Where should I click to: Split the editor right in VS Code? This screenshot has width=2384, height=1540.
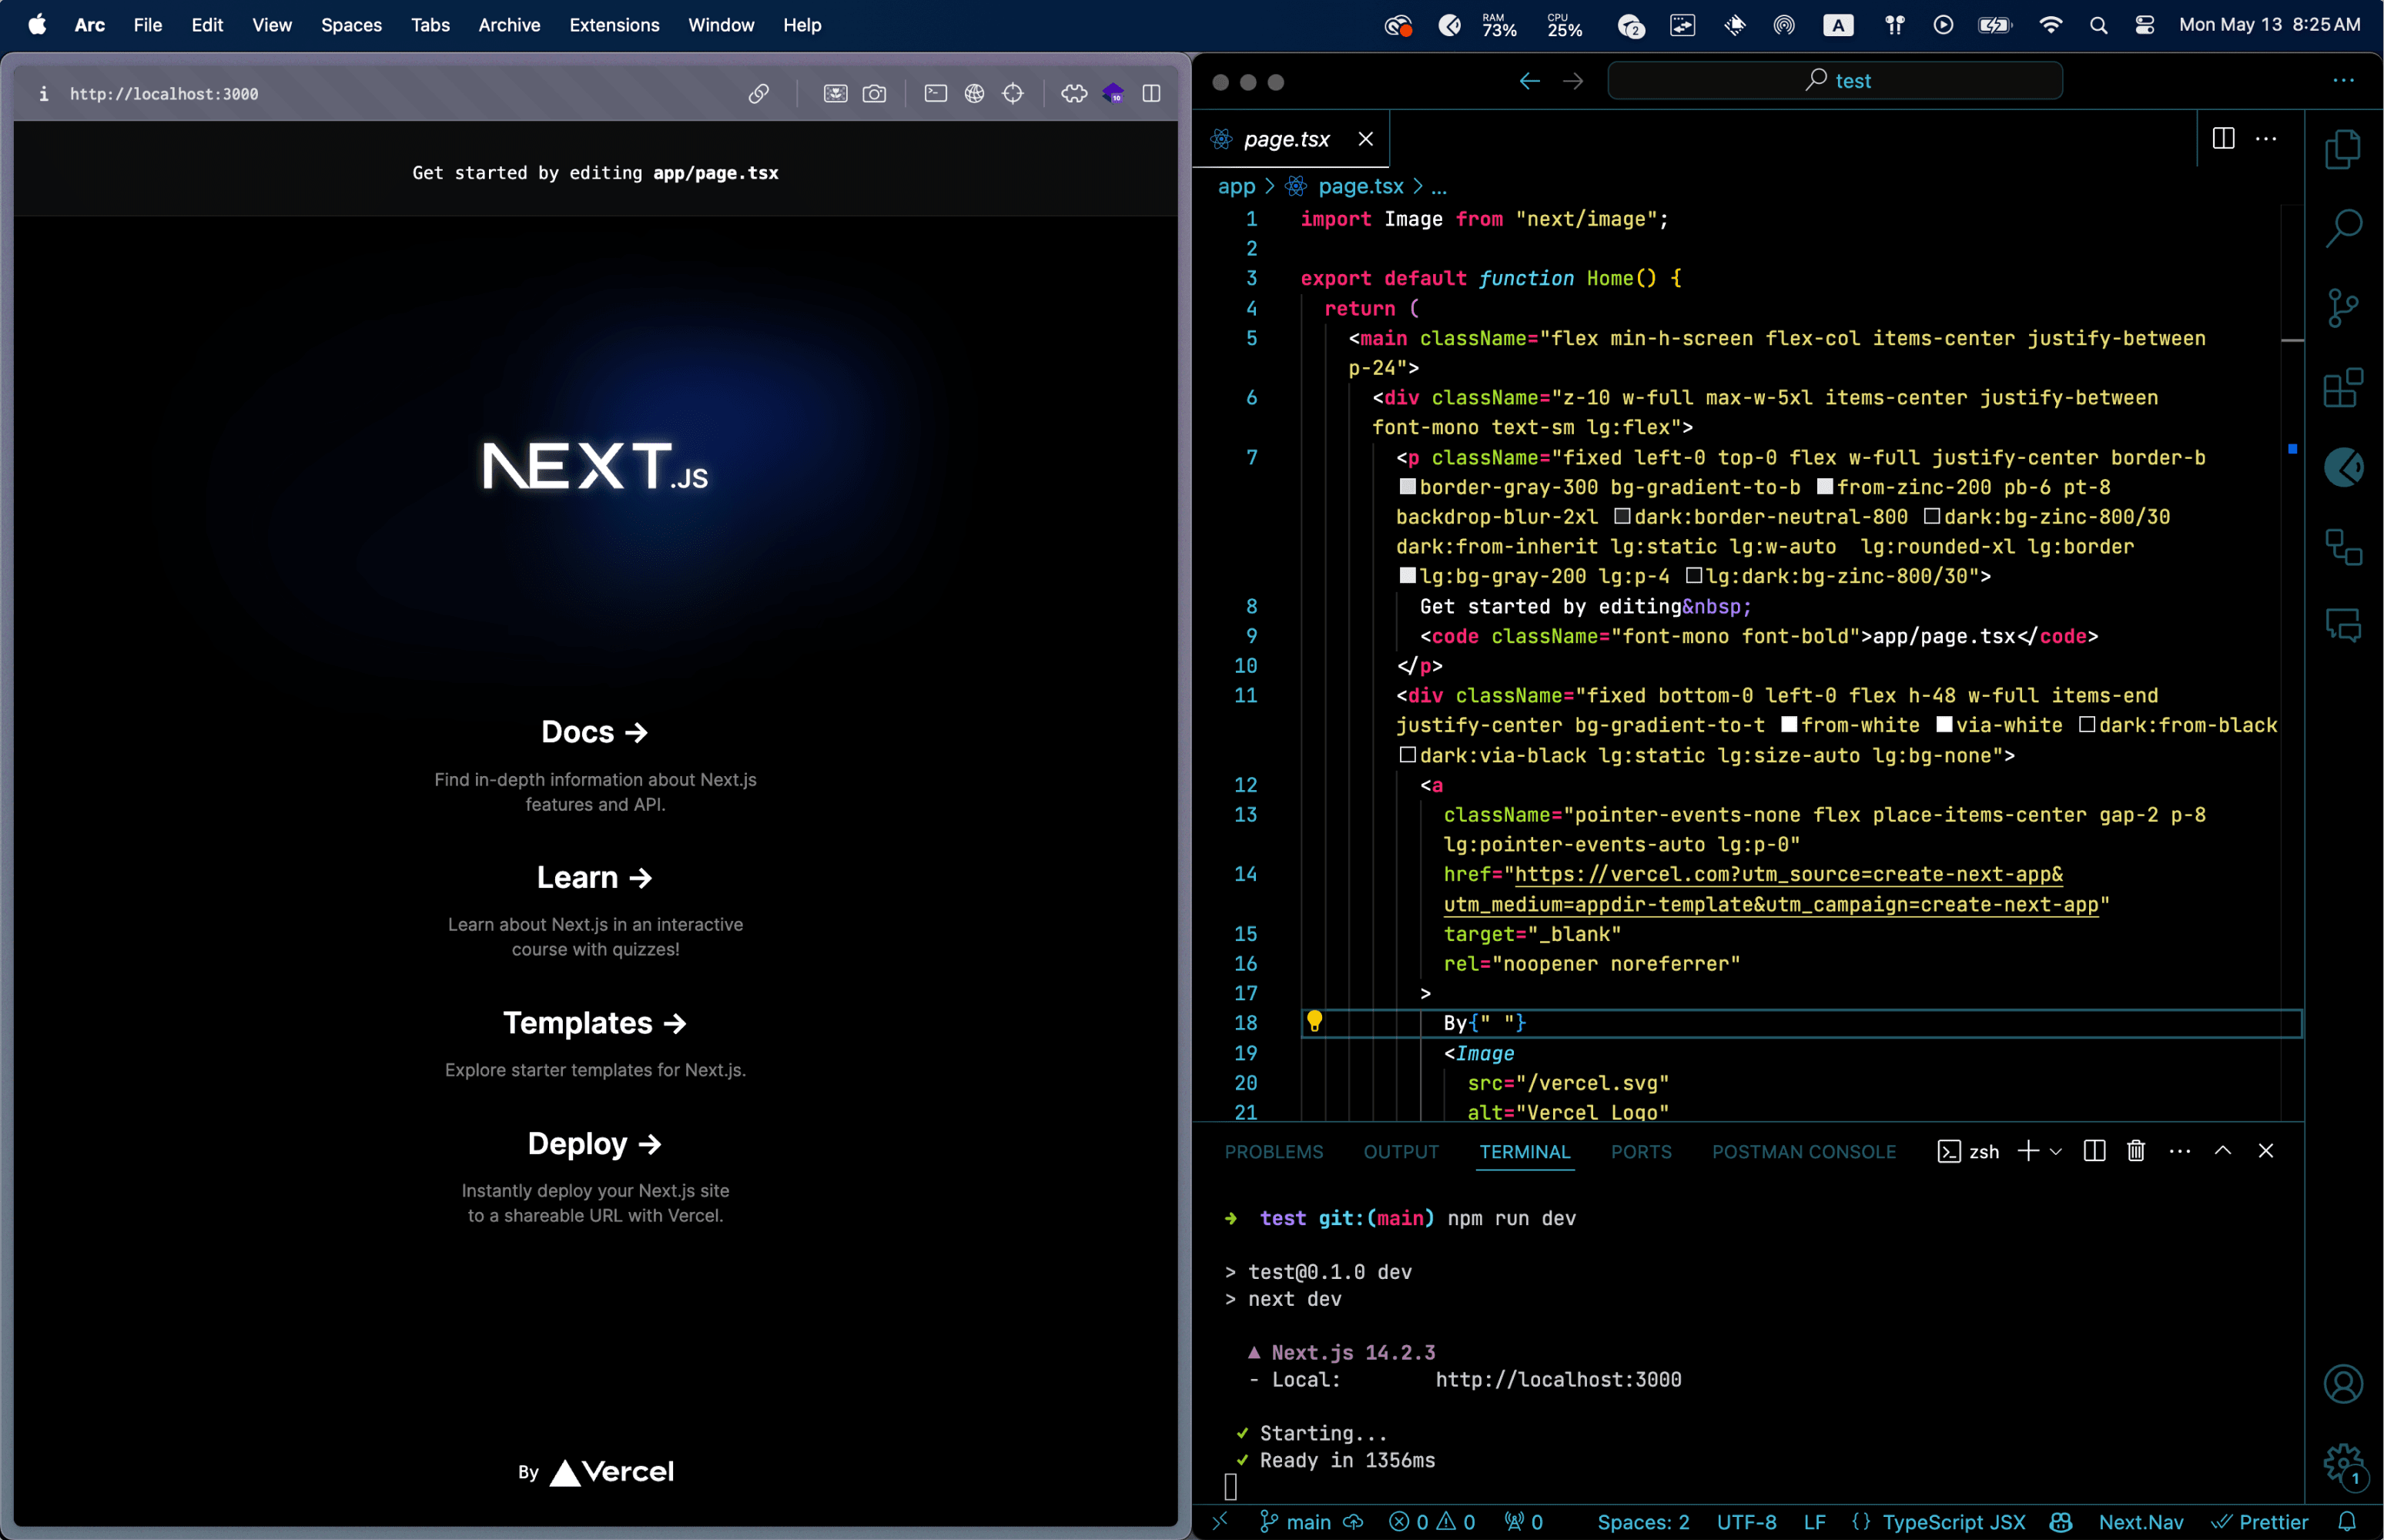click(2223, 139)
